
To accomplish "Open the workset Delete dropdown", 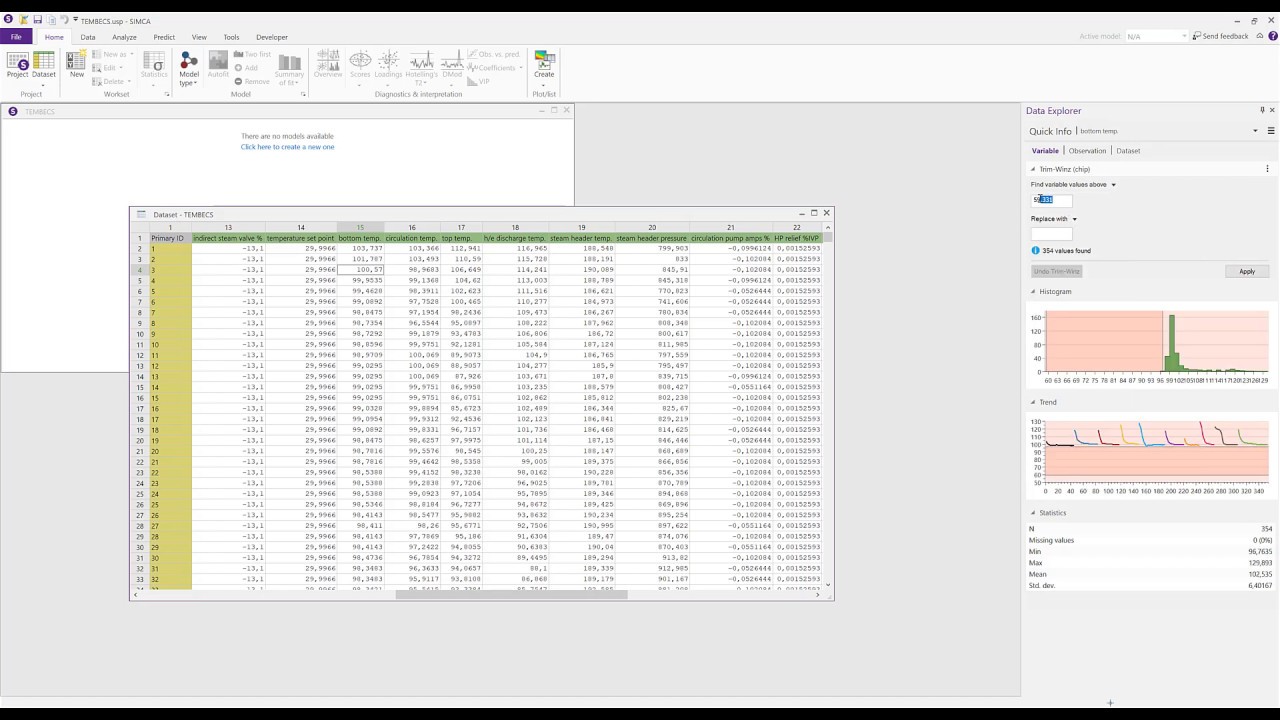I will pos(111,82).
